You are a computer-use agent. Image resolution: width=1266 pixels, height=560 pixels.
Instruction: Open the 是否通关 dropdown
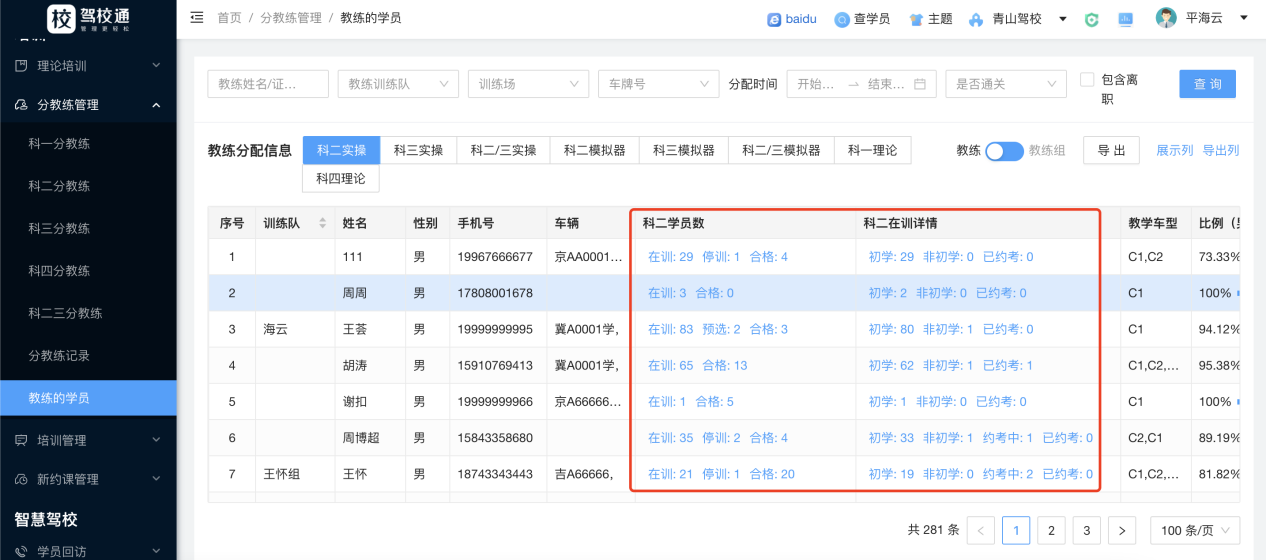pyautogui.click(x=1005, y=84)
